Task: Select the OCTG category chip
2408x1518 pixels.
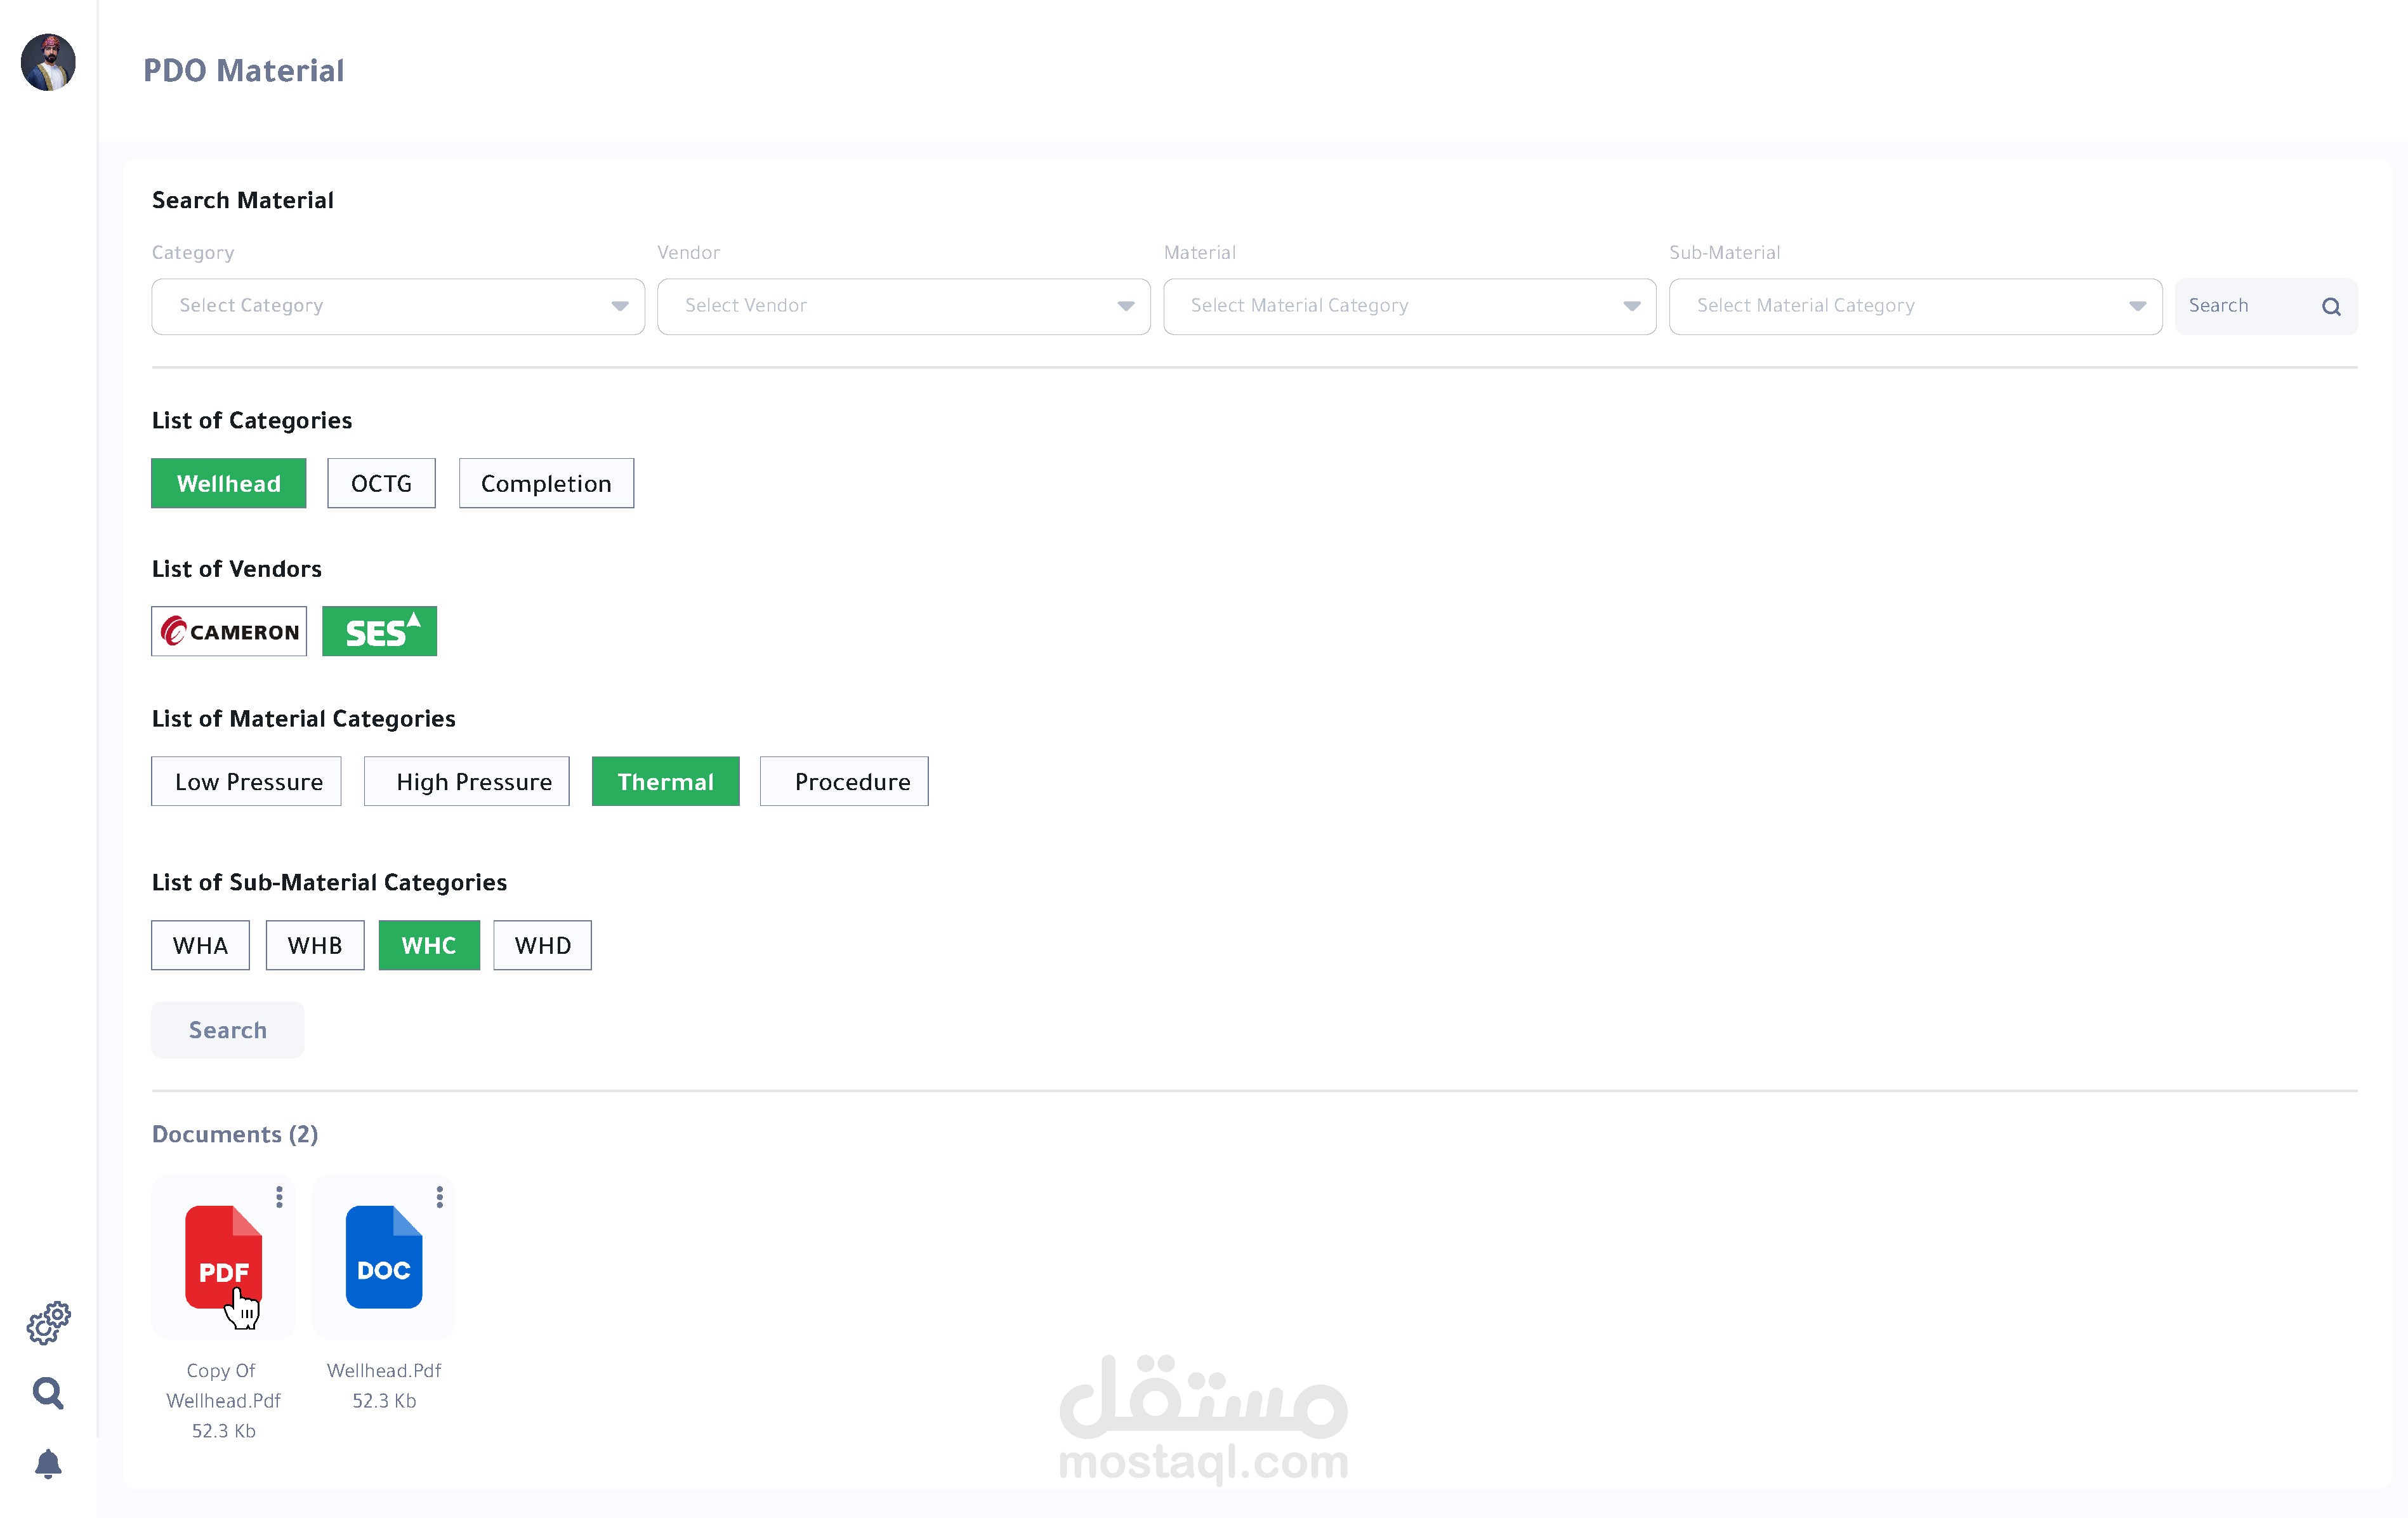Action: 381,483
